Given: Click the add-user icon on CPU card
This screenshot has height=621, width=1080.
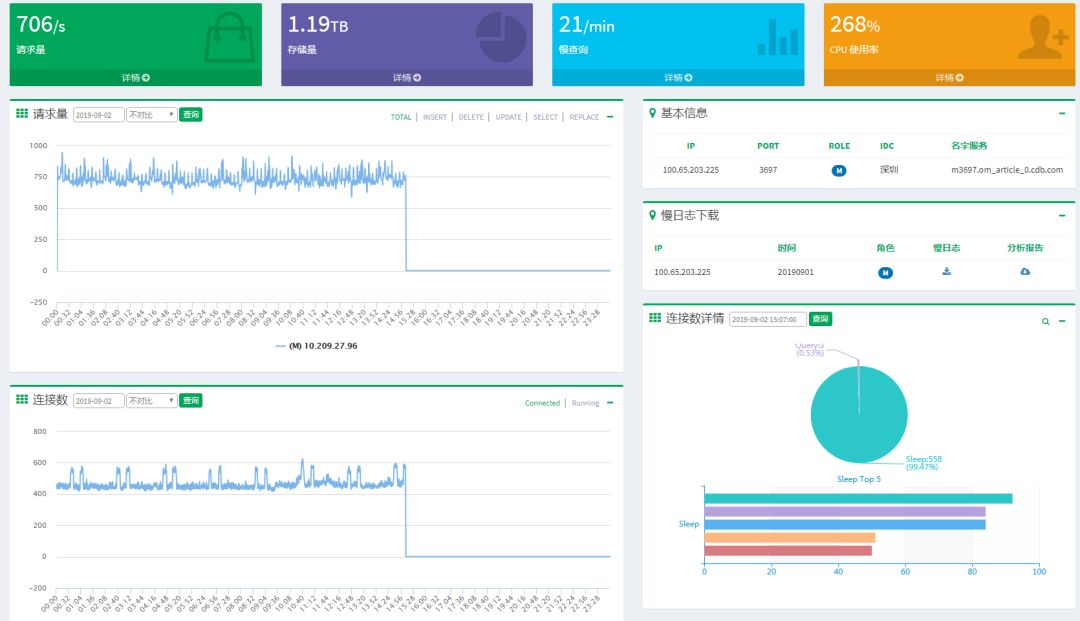Looking at the screenshot, I should coord(1043,37).
